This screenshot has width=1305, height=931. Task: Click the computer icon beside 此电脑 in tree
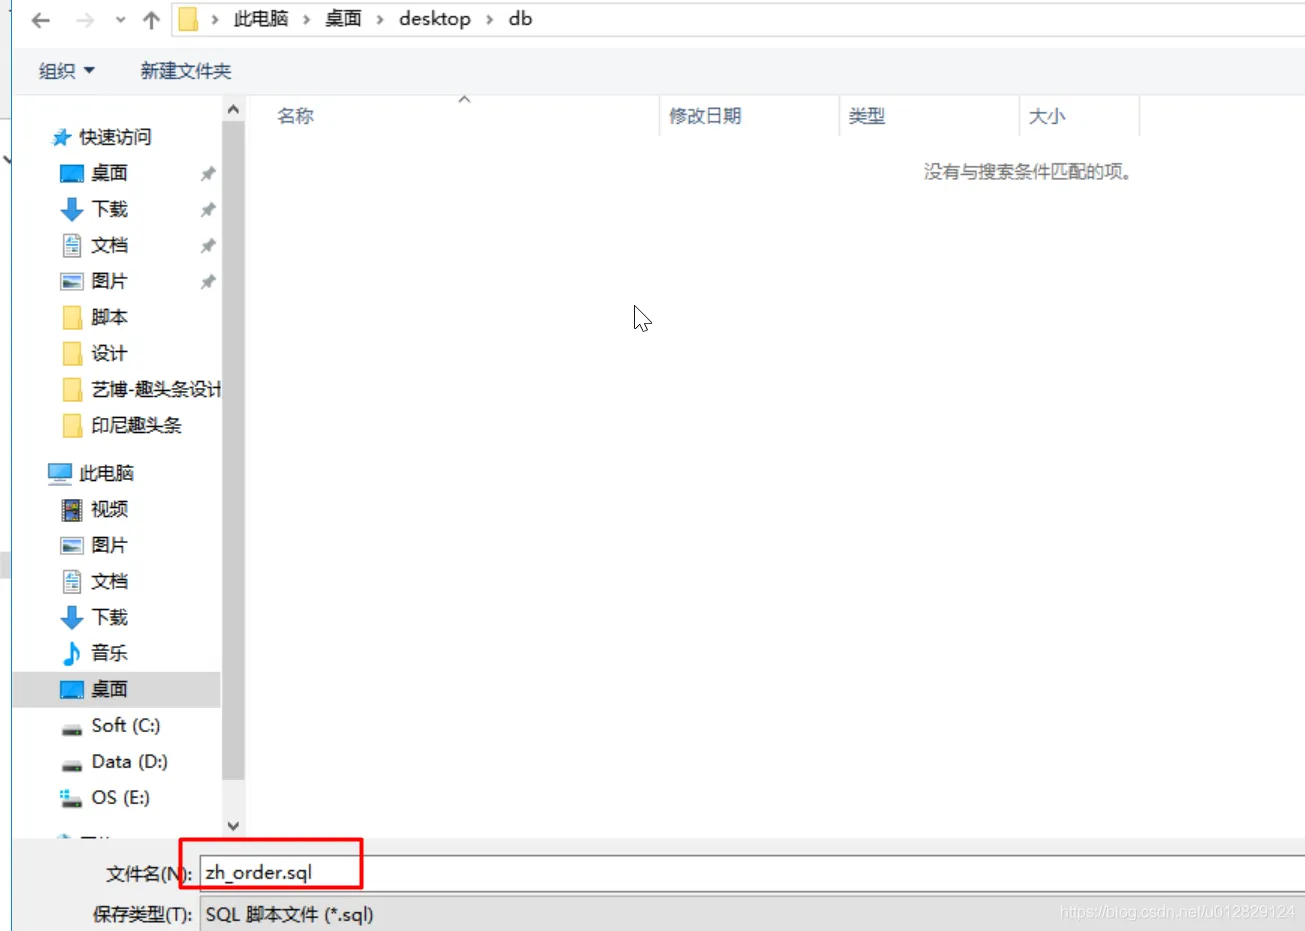pos(60,473)
